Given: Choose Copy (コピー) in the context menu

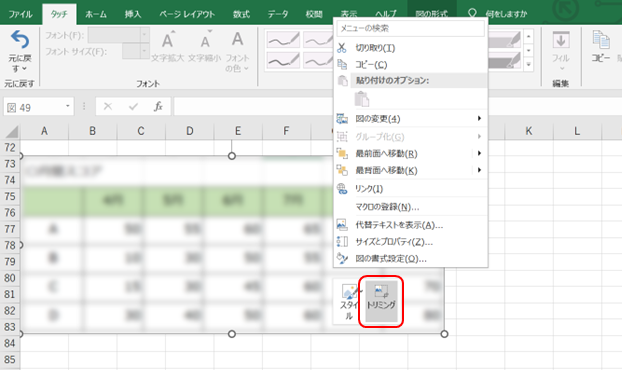Looking at the screenshot, I should click(x=411, y=65).
